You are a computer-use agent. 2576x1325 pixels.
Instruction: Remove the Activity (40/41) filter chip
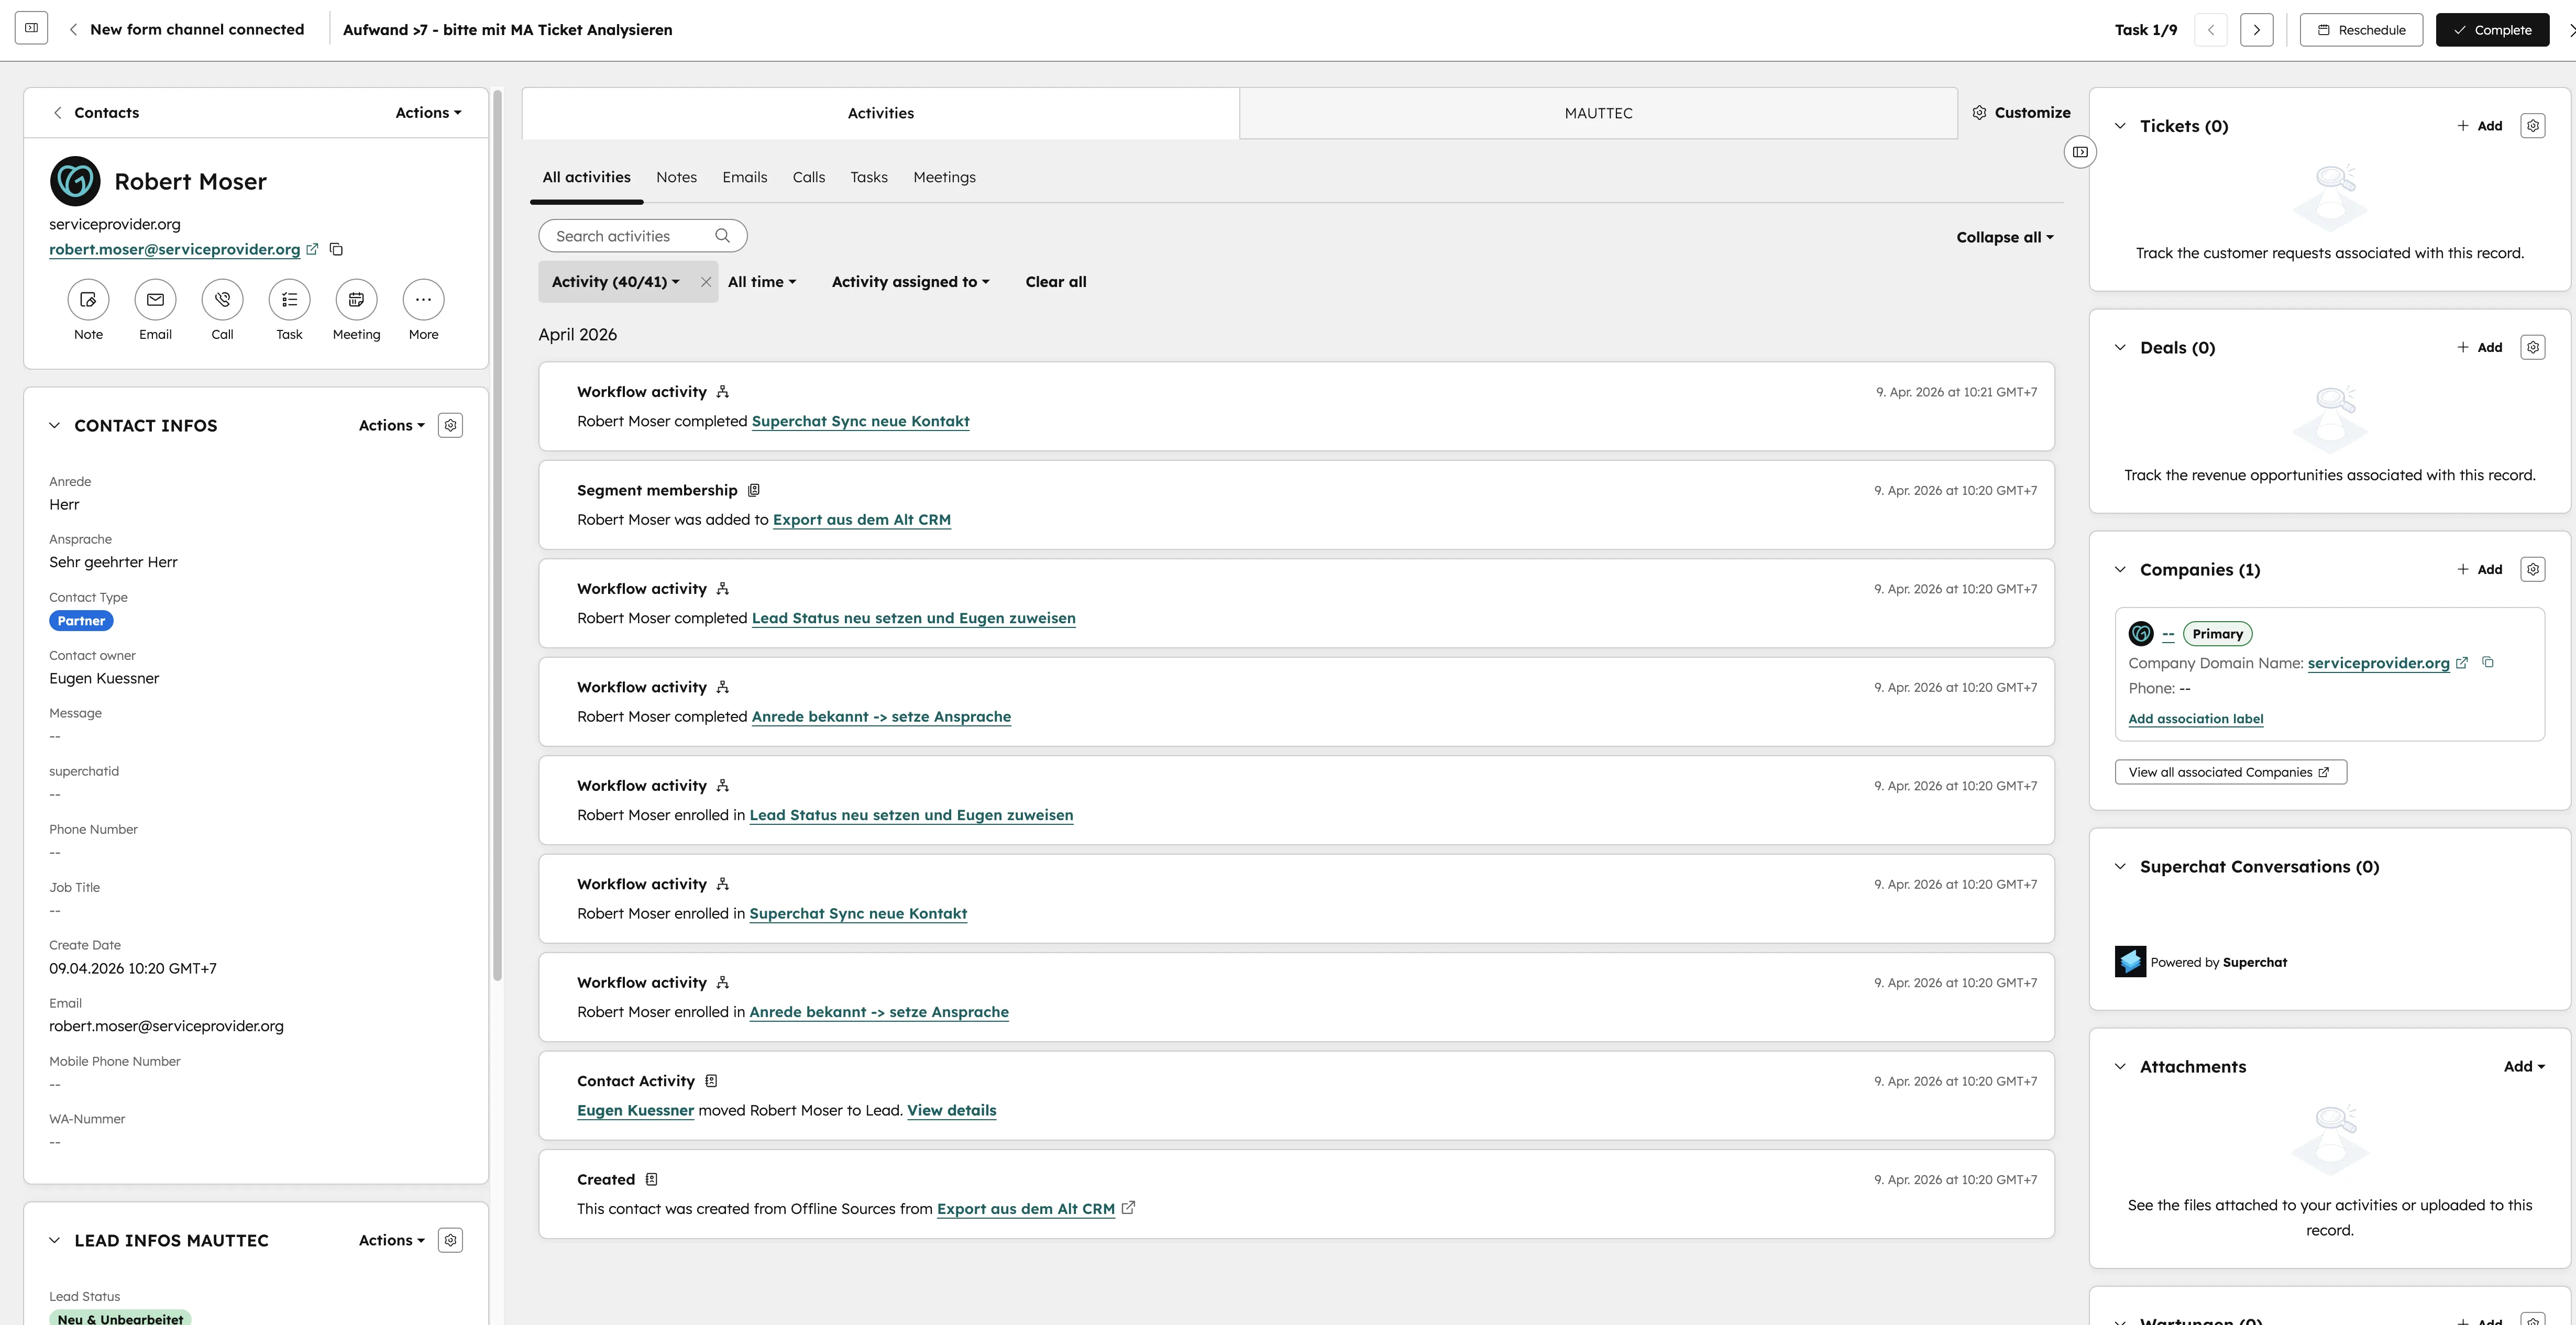706,281
